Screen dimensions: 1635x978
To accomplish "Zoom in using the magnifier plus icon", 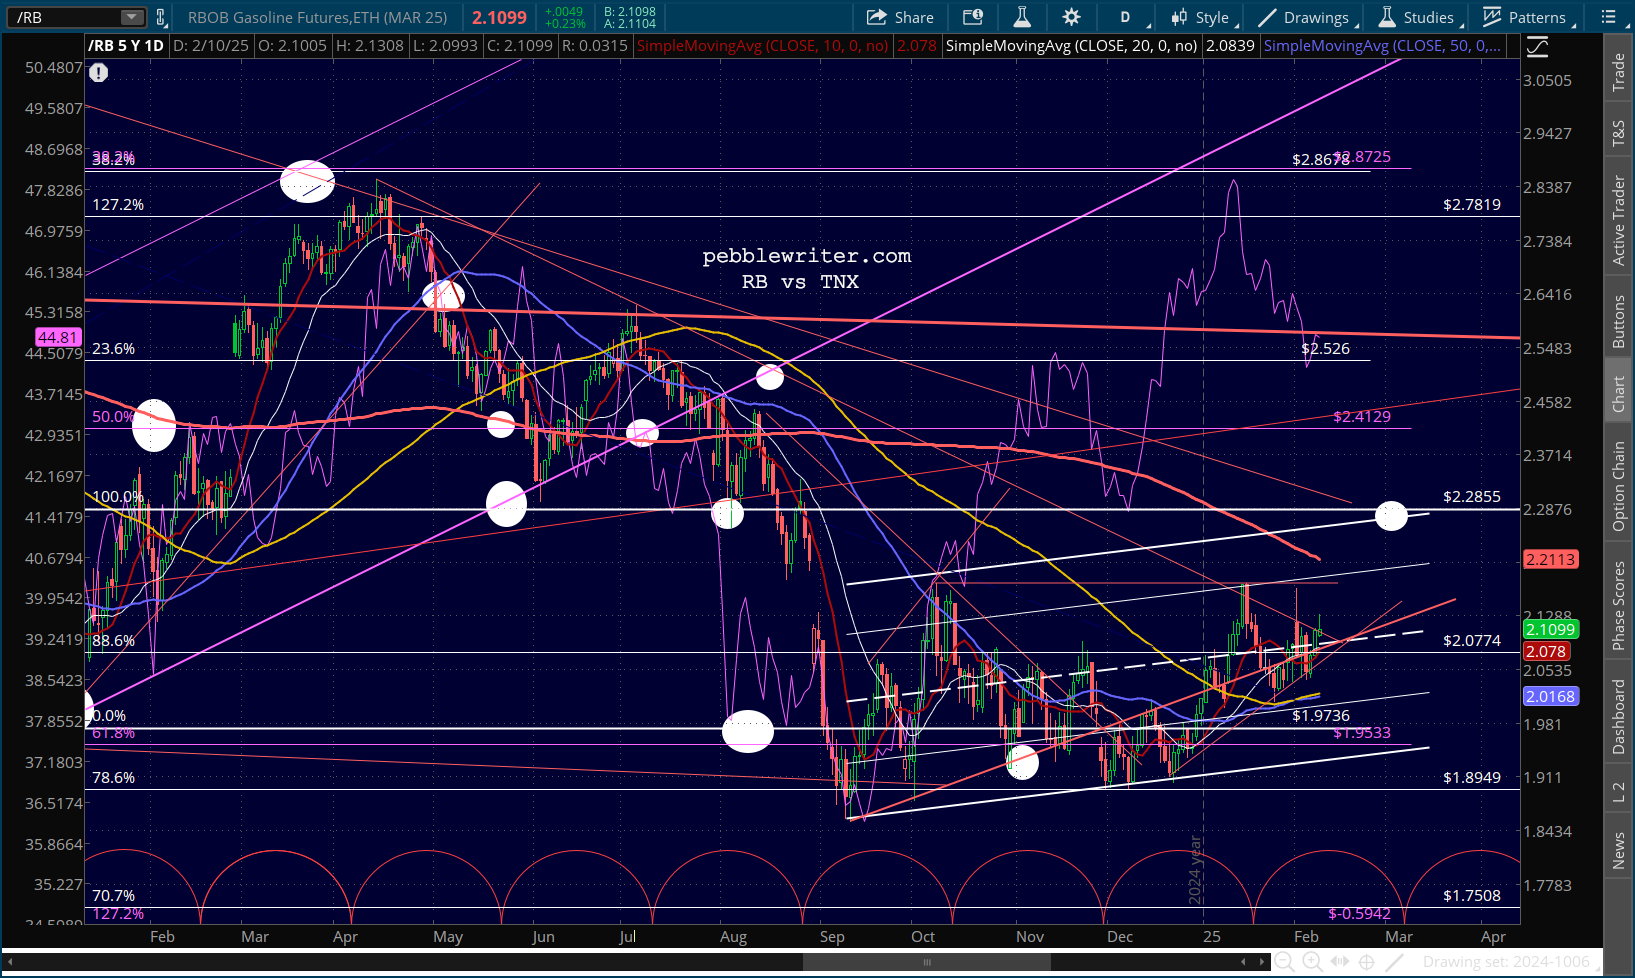I will 1312,962.
